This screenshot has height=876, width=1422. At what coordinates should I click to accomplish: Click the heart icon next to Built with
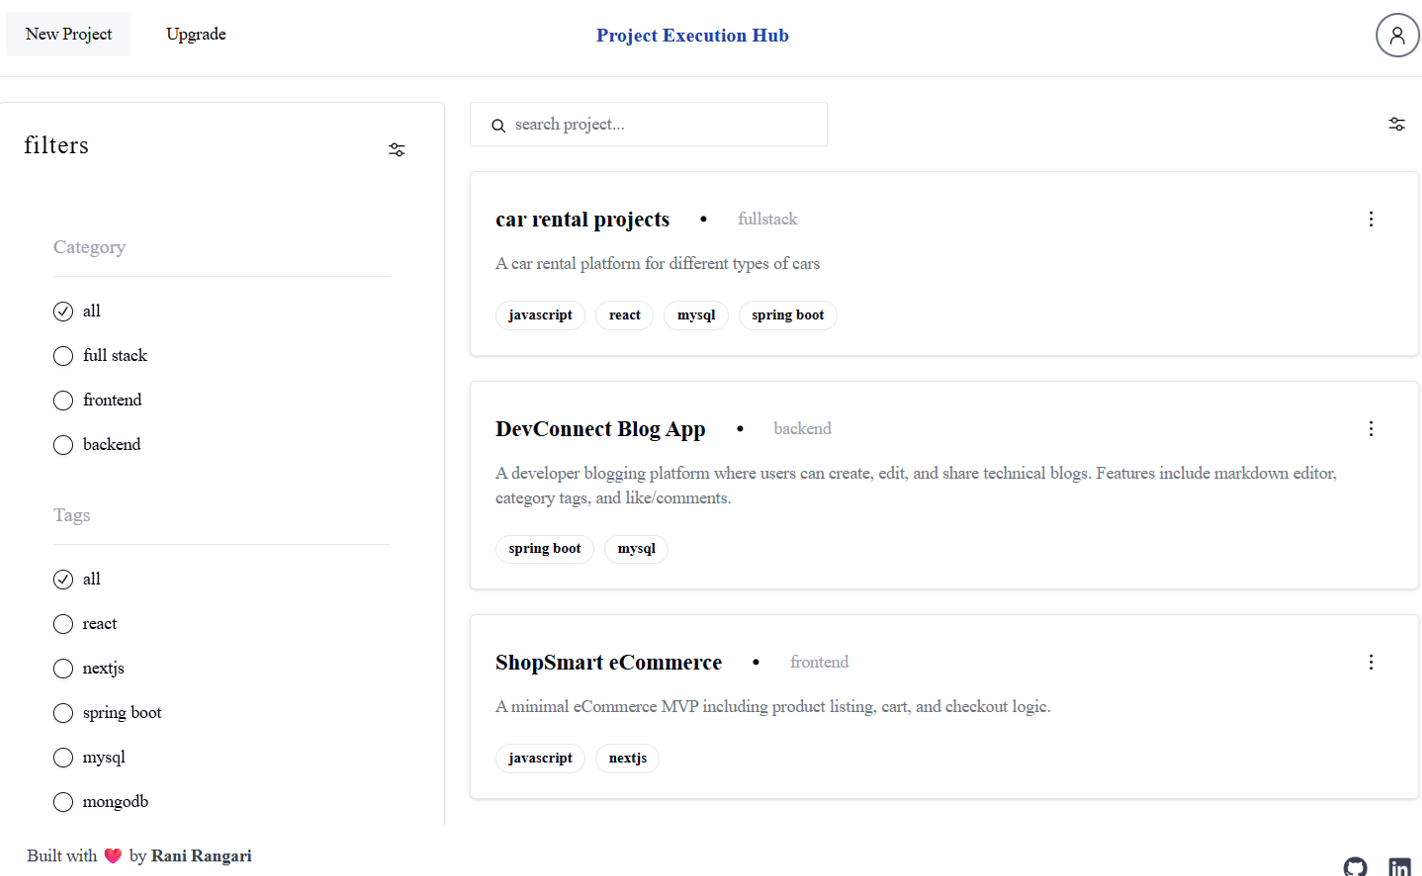tap(113, 856)
